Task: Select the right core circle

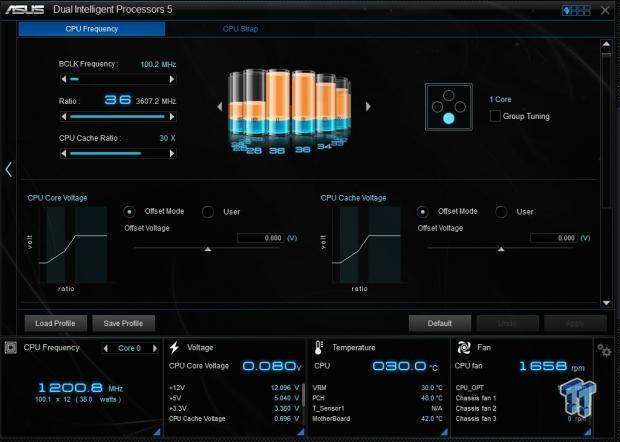Action: (460, 107)
